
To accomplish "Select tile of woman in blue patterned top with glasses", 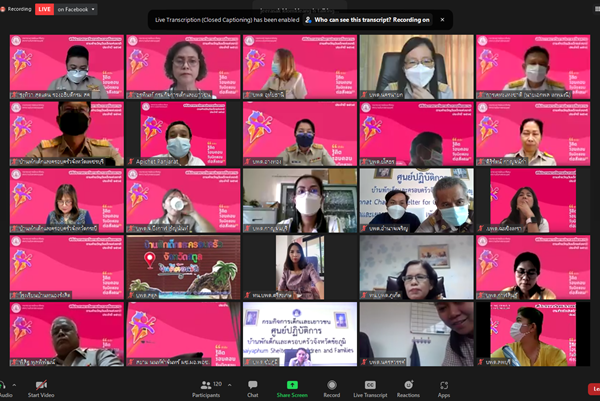I will (x=67, y=200).
